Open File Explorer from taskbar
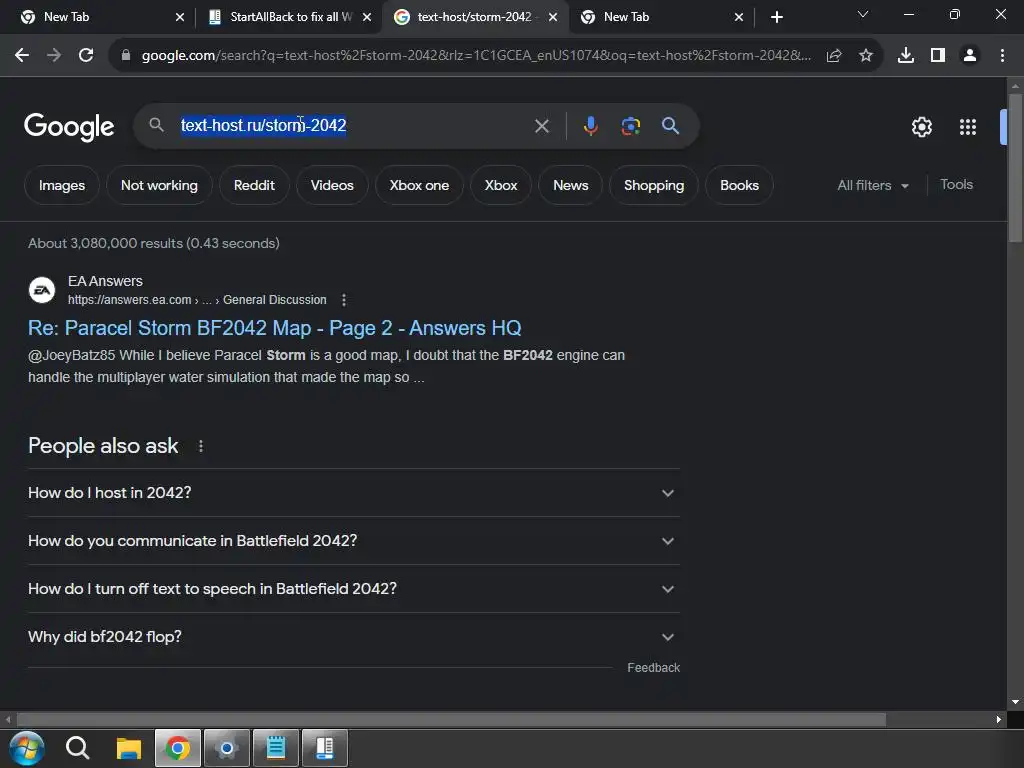Screen dimensions: 1024x768 click(129, 748)
